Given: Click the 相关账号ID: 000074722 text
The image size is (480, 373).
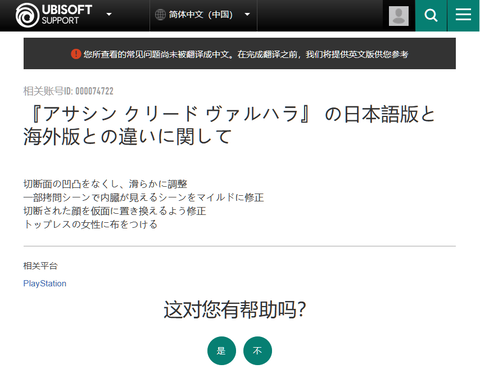Looking at the screenshot, I should click(x=68, y=91).
